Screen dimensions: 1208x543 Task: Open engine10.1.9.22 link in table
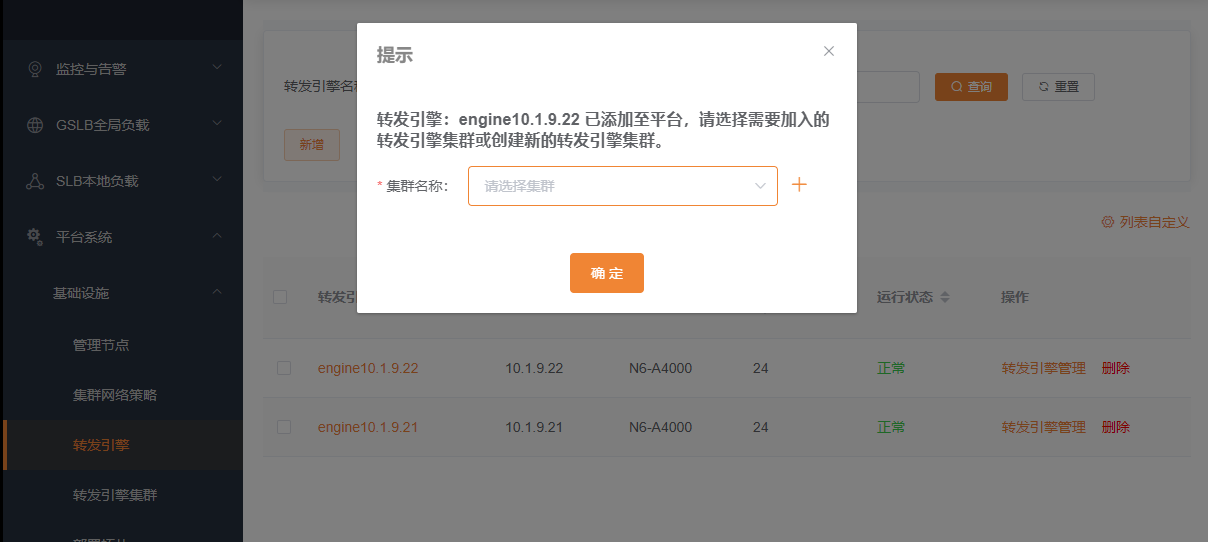(368, 368)
